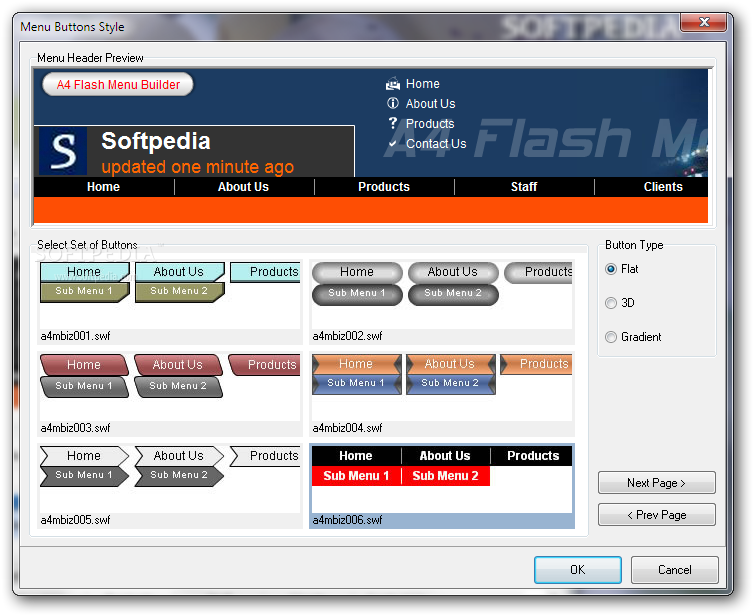Click red Sub Menu 2 in a4mbiz006
The width and height of the screenshot is (754, 616).
coord(446,476)
